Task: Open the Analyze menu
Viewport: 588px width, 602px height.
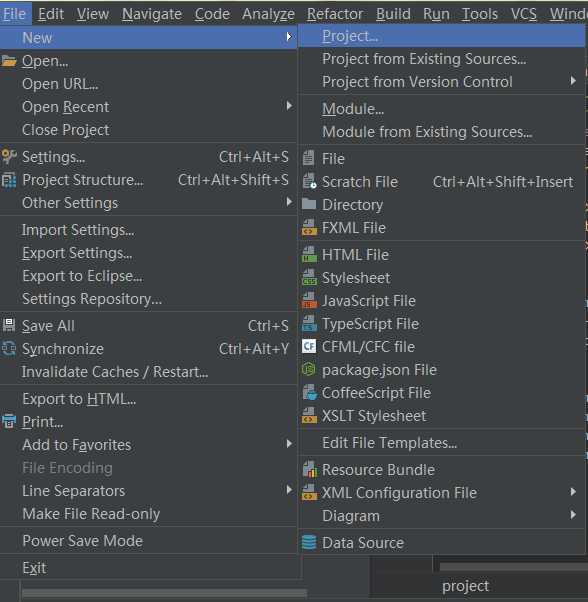Action: pos(268,14)
